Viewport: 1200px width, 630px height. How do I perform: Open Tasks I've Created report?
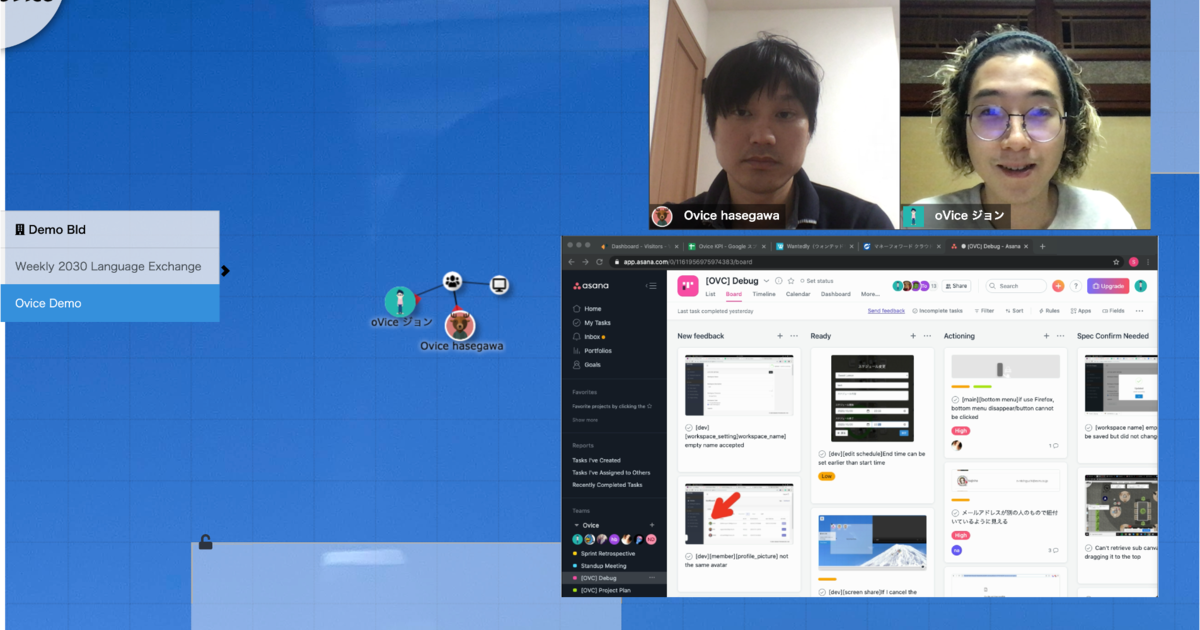pyautogui.click(x=596, y=460)
